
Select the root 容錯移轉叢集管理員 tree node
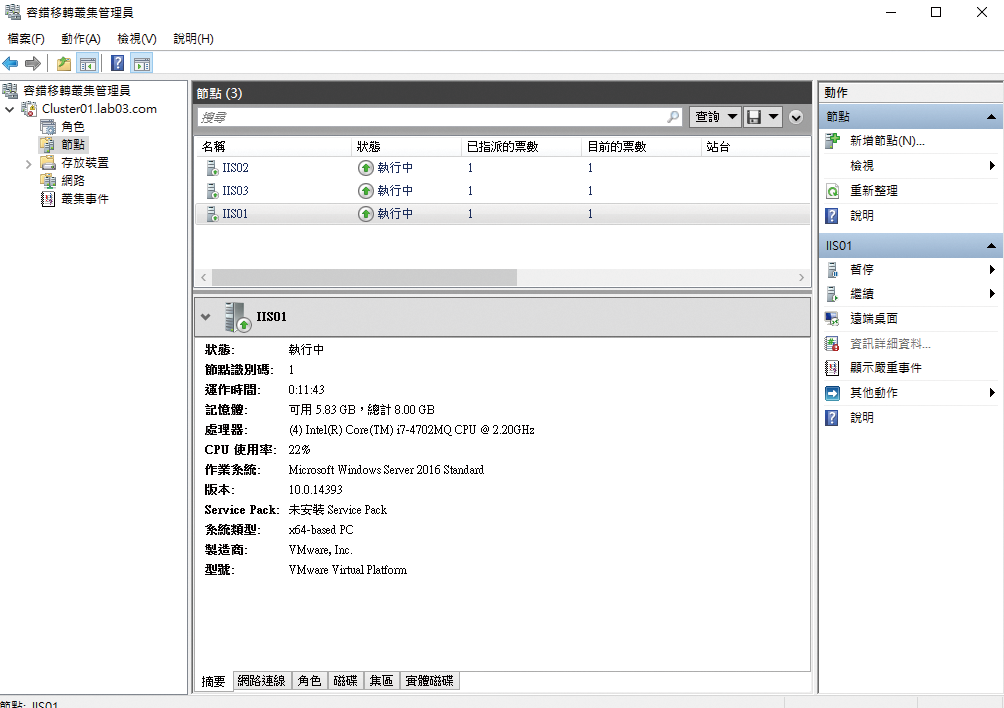tap(76, 91)
